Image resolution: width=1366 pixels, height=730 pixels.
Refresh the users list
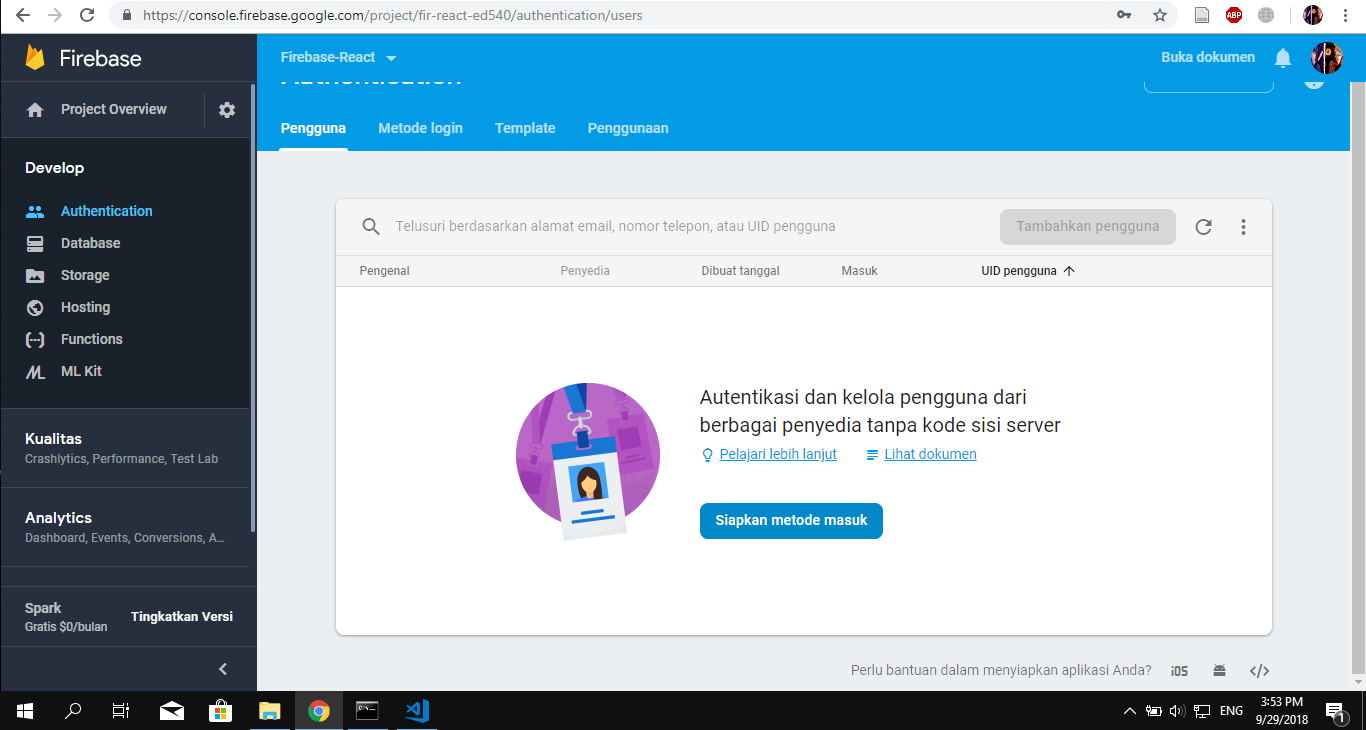[x=1203, y=227]
